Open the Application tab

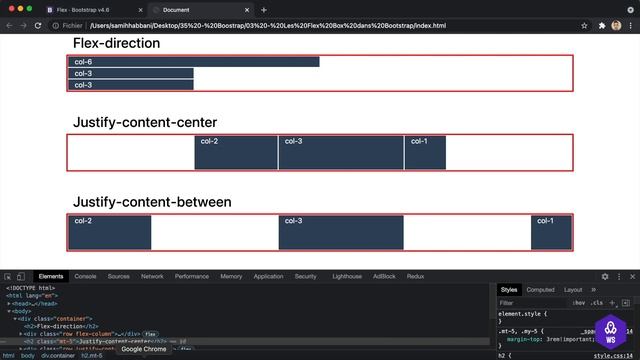coord(268,276)
